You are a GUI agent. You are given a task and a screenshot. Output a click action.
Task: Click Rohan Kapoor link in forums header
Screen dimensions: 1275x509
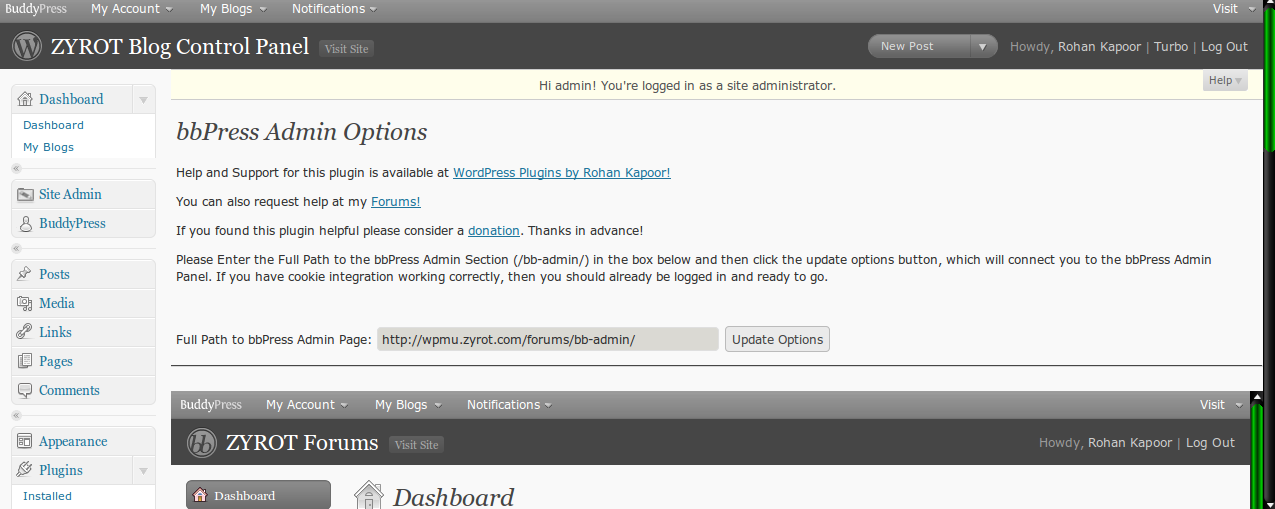(x=1130, y=443)
